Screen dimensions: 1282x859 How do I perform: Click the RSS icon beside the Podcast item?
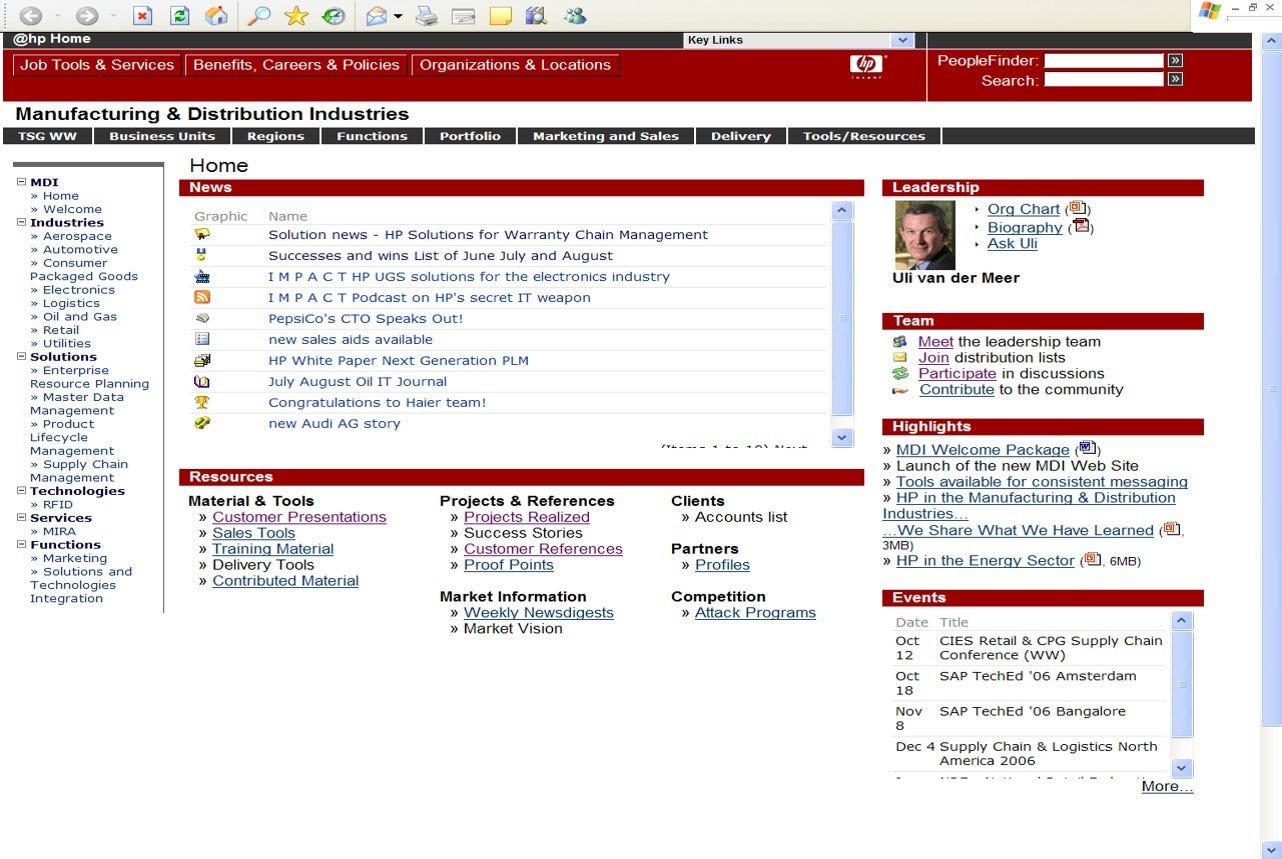[202, 297]
